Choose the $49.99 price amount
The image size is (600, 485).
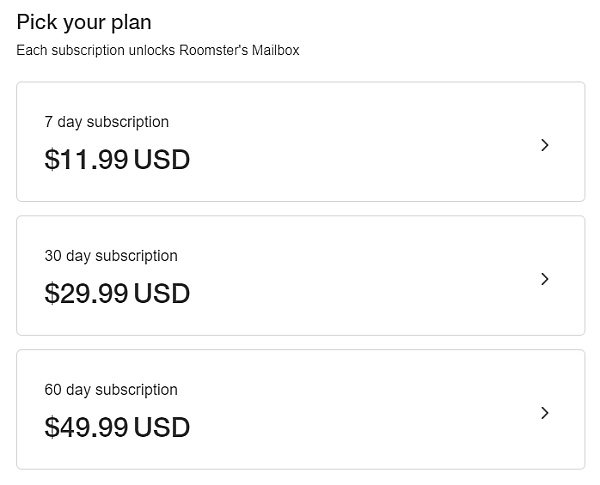click(86, 428)
